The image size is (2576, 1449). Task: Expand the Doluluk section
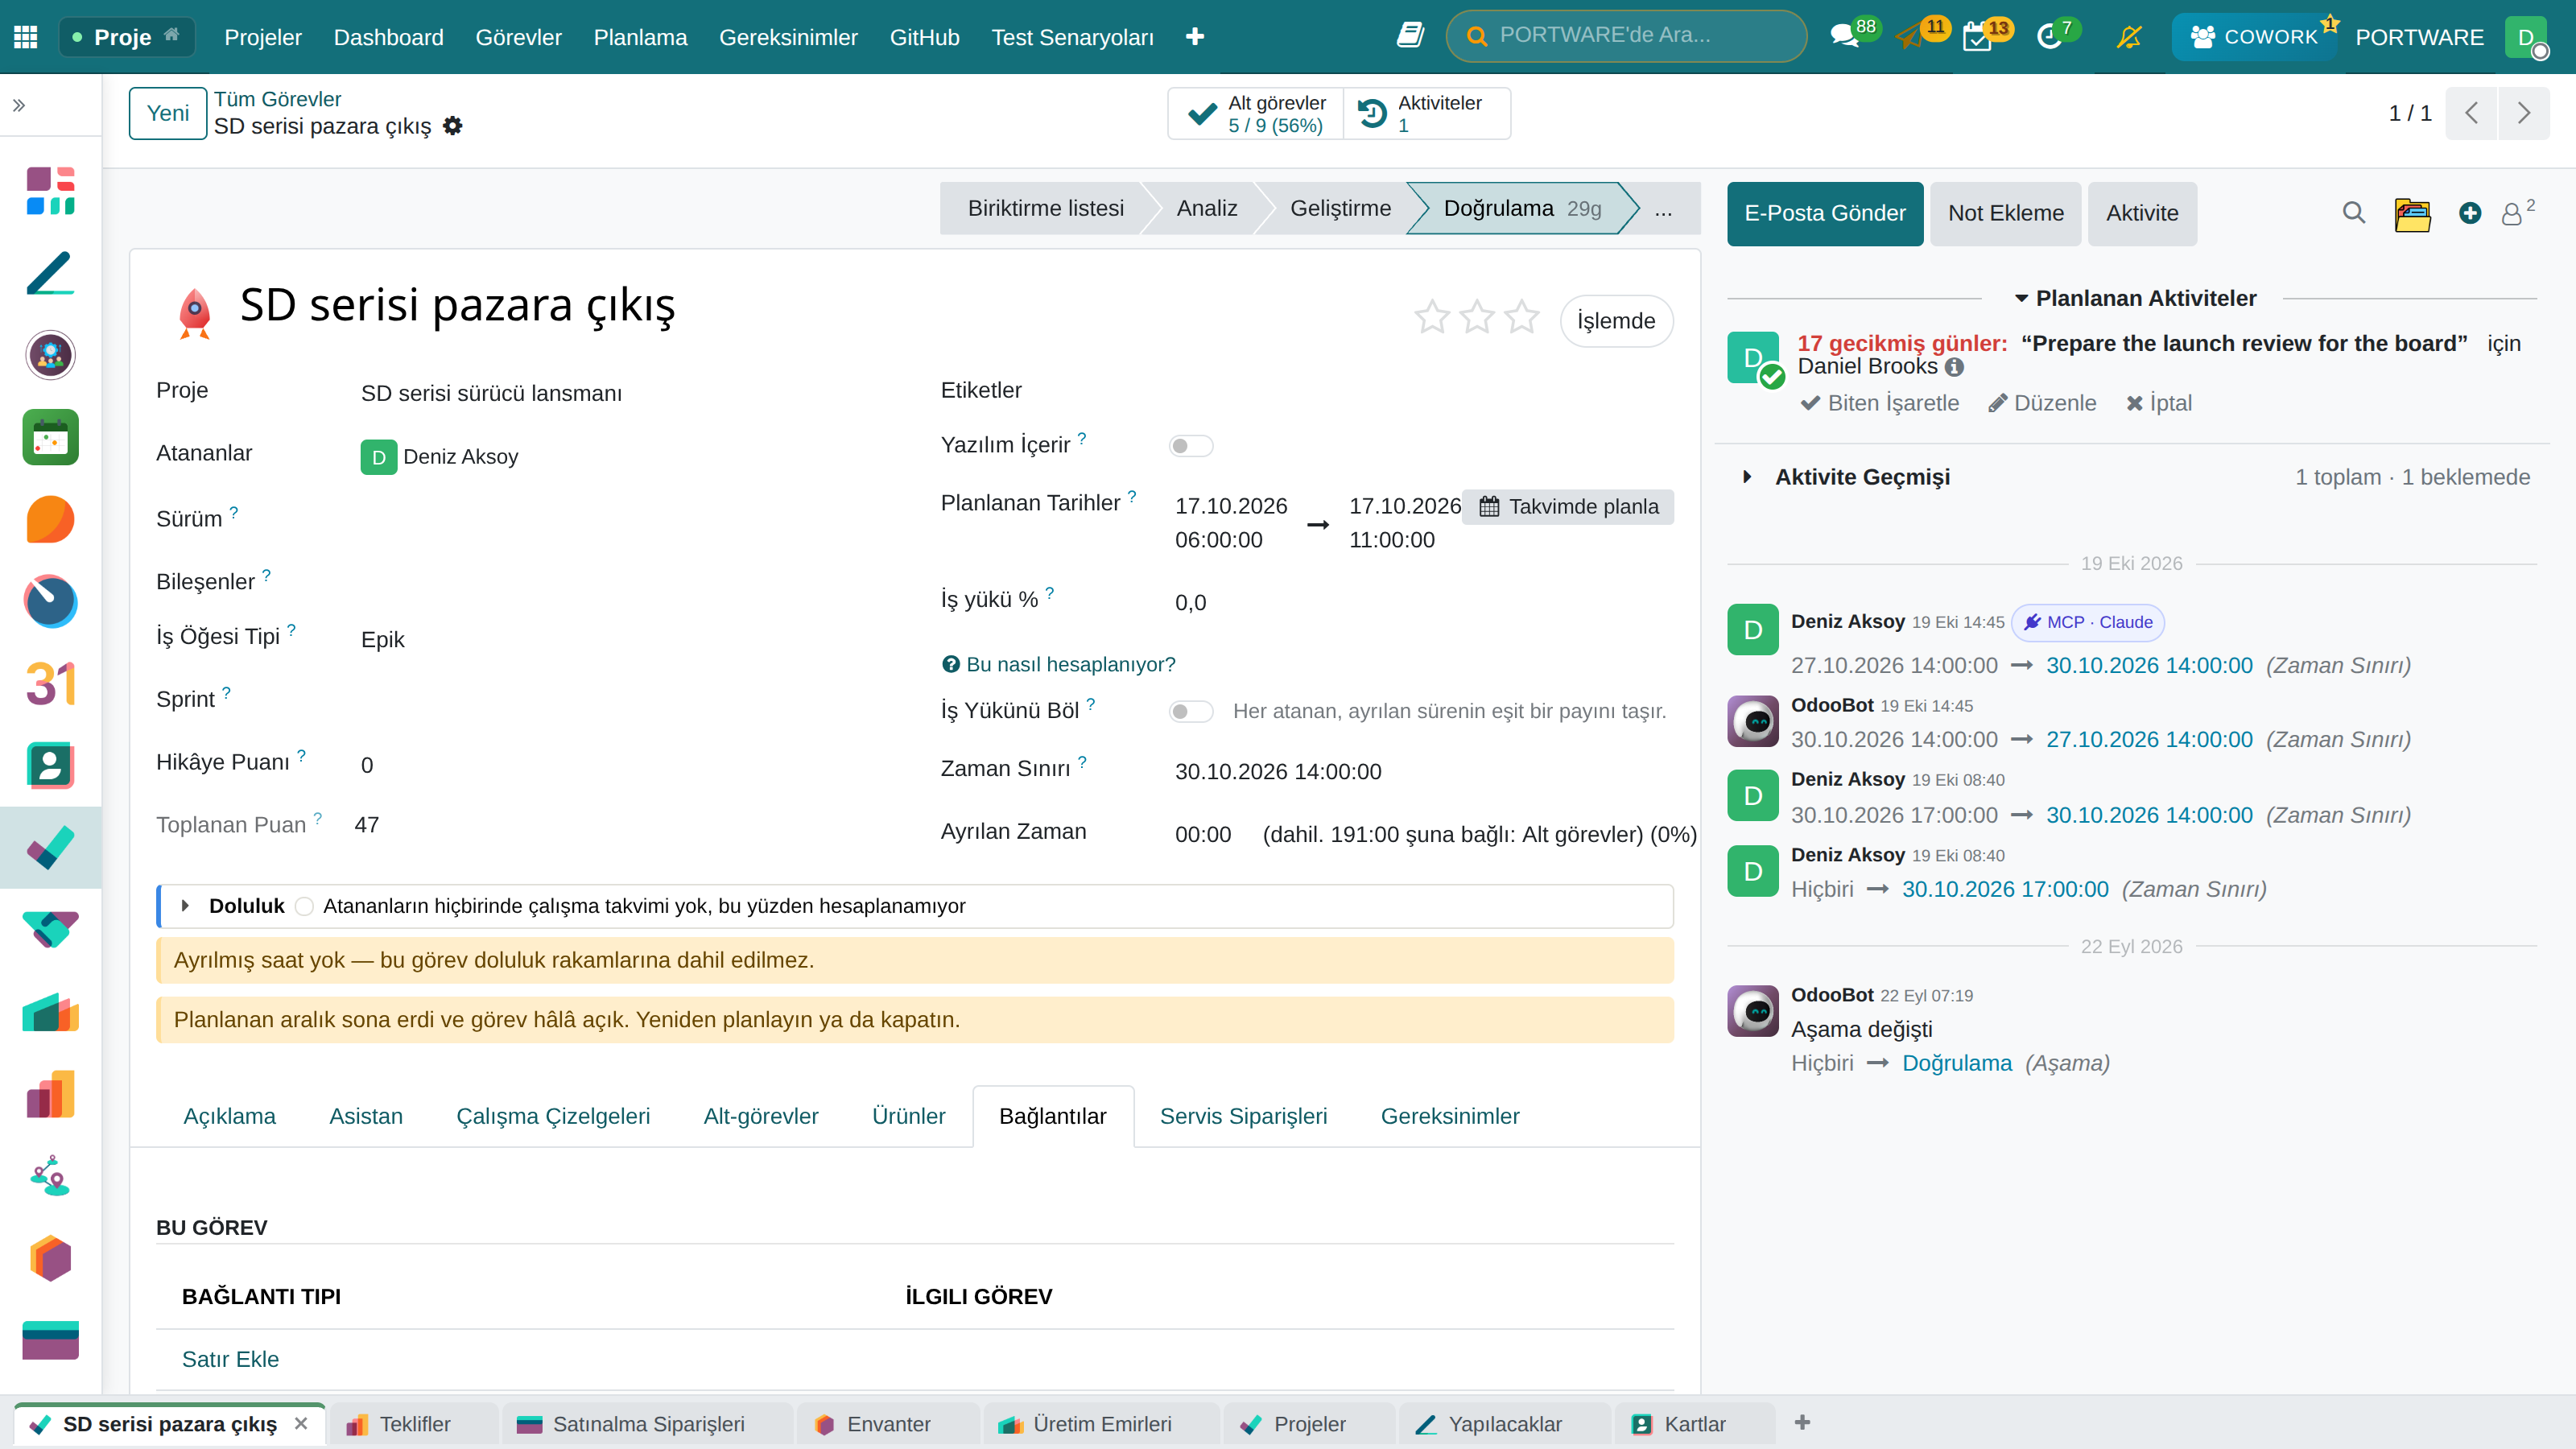[x=185, y=906]
